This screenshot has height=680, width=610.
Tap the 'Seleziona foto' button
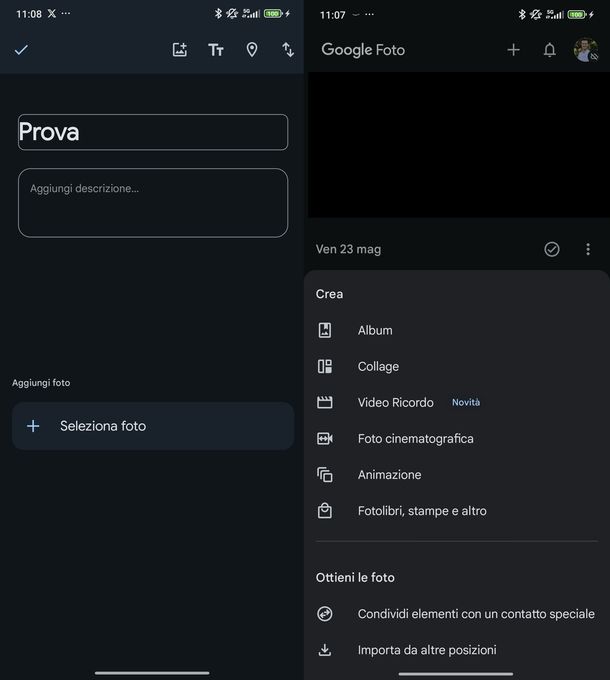pyautogui.click(x=153, y=426)
